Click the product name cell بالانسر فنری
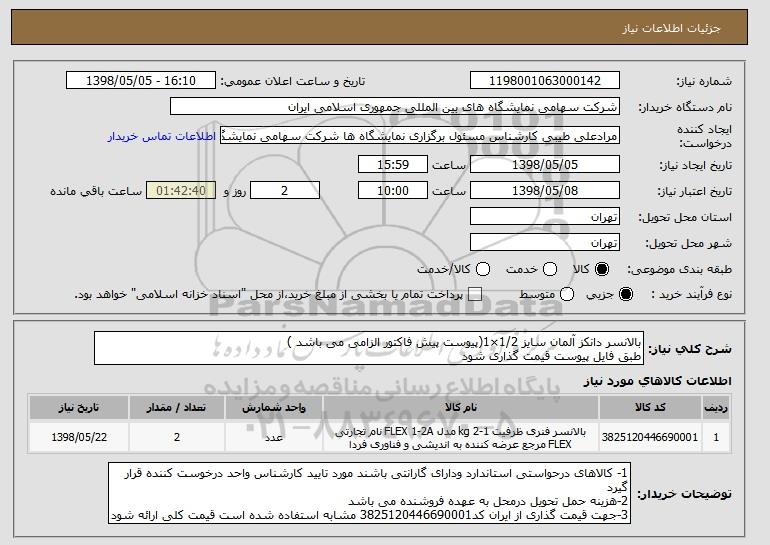 pyautogui.click(x=461, y=437)
